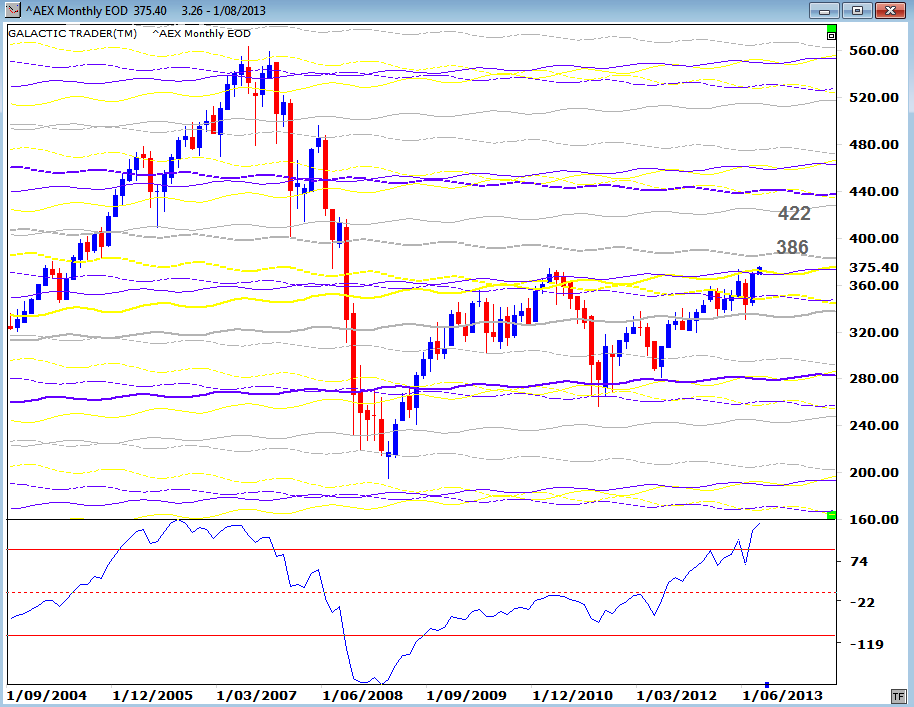This screenshot has height=707, width=914.
Task: Close the AEX Monthly EOD window
Action: (890, 10)
